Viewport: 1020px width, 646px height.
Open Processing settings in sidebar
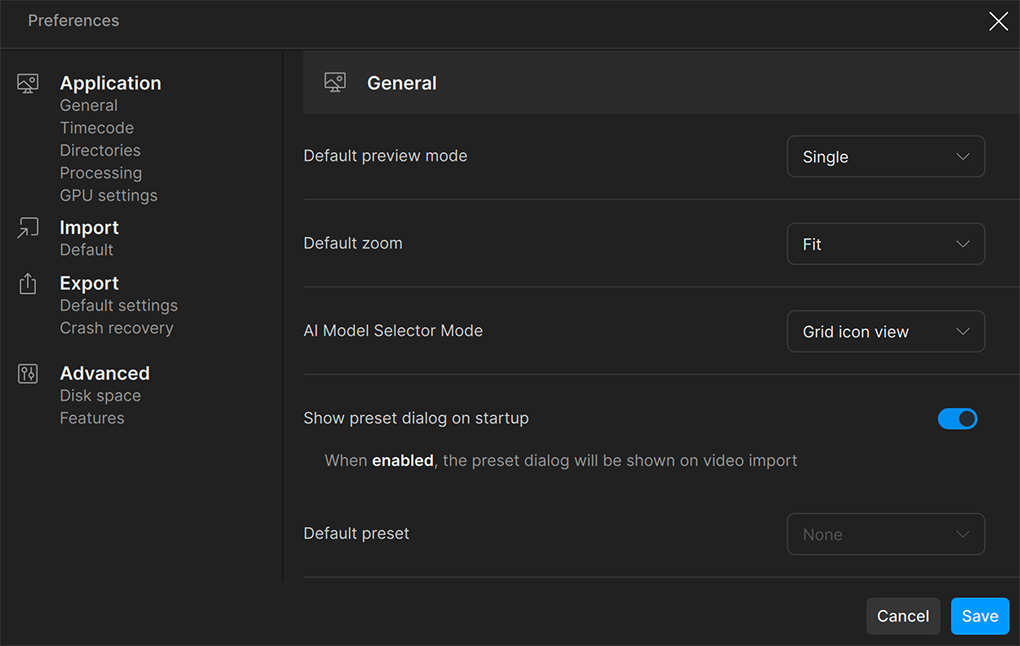[100, 173]
